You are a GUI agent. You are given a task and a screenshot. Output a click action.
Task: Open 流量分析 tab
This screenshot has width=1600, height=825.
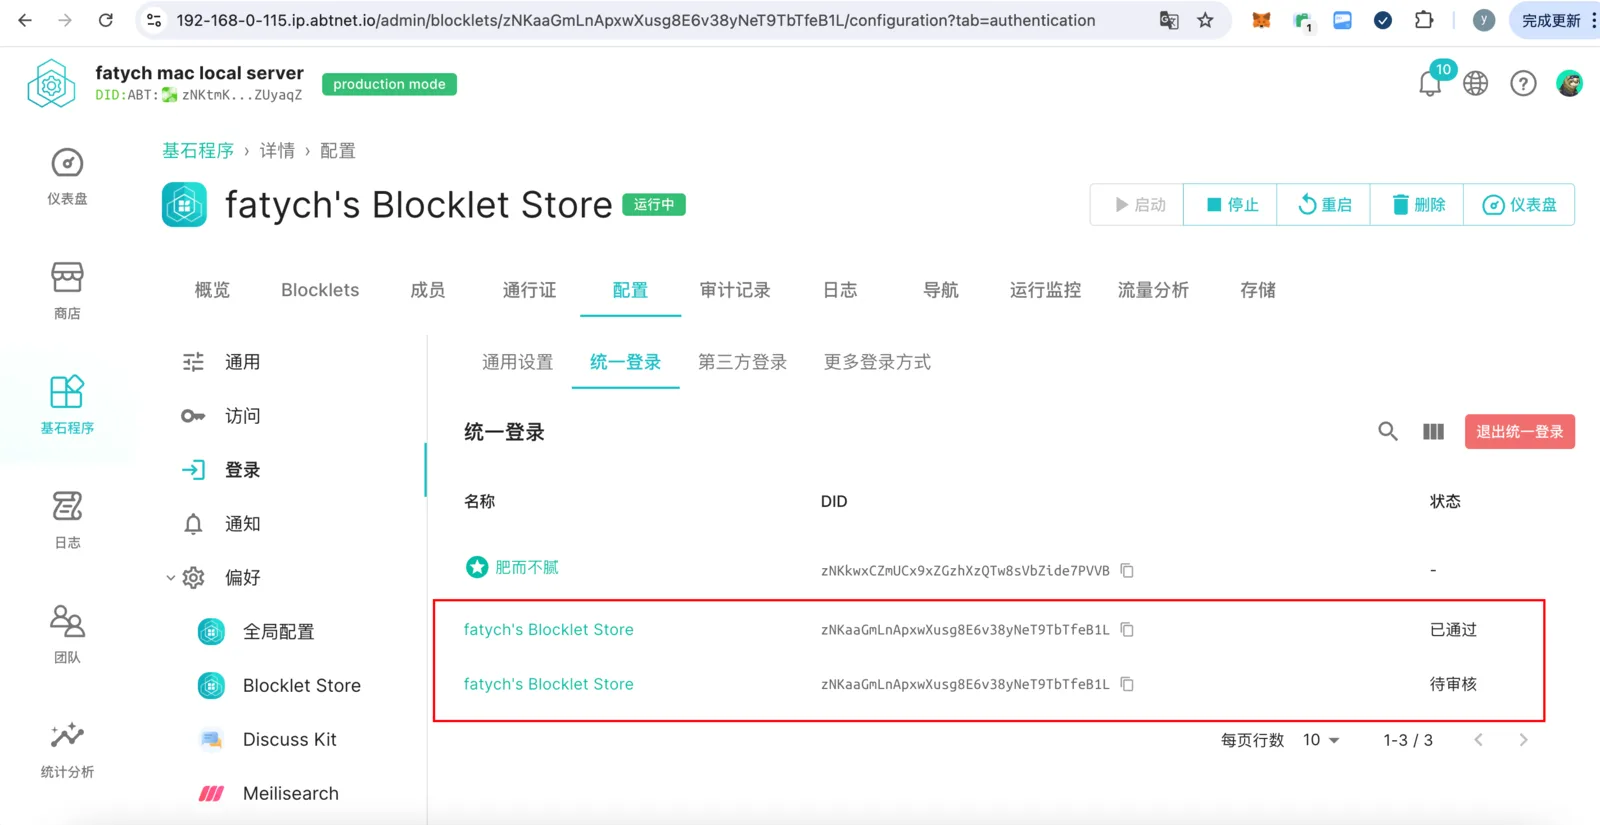pyautogui.click(x=1153, y=290)
